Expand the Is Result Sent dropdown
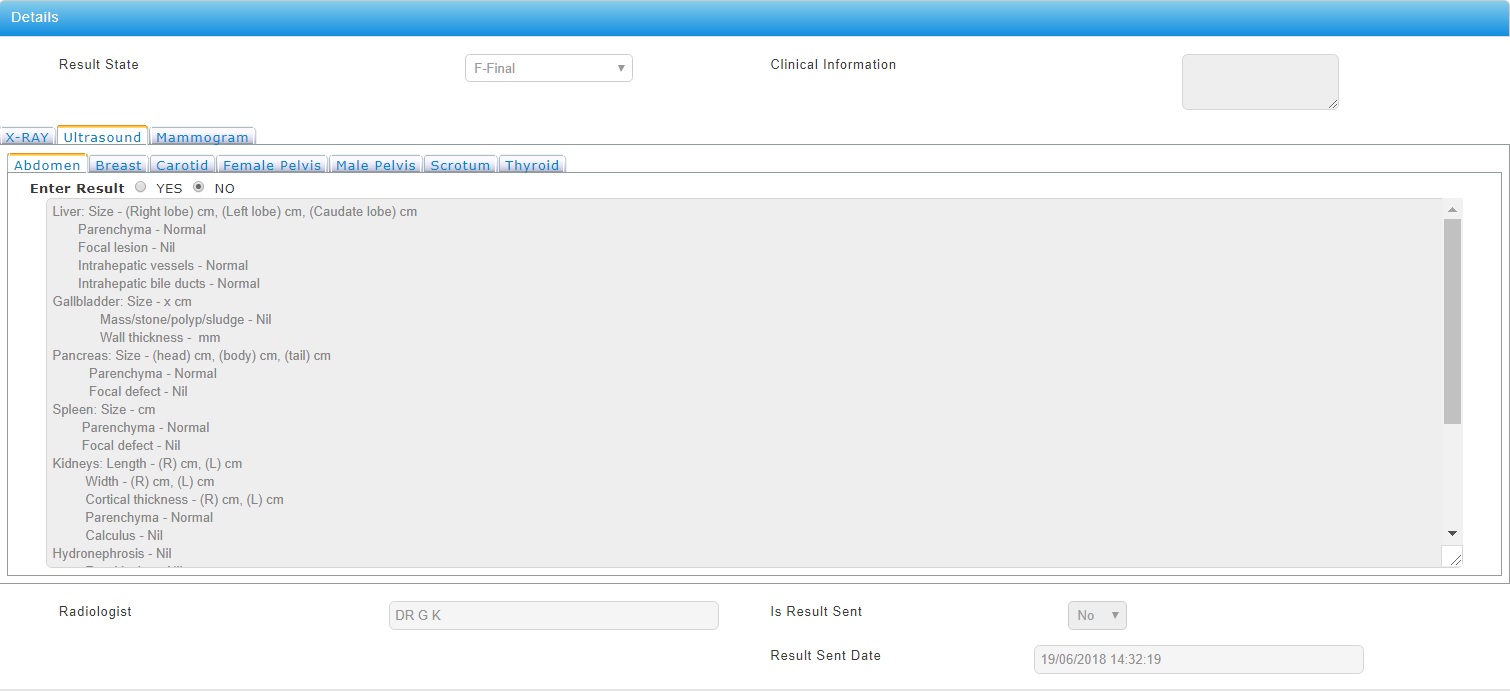The width and height of the screenshot is (1510, 691). (1096, 616)
